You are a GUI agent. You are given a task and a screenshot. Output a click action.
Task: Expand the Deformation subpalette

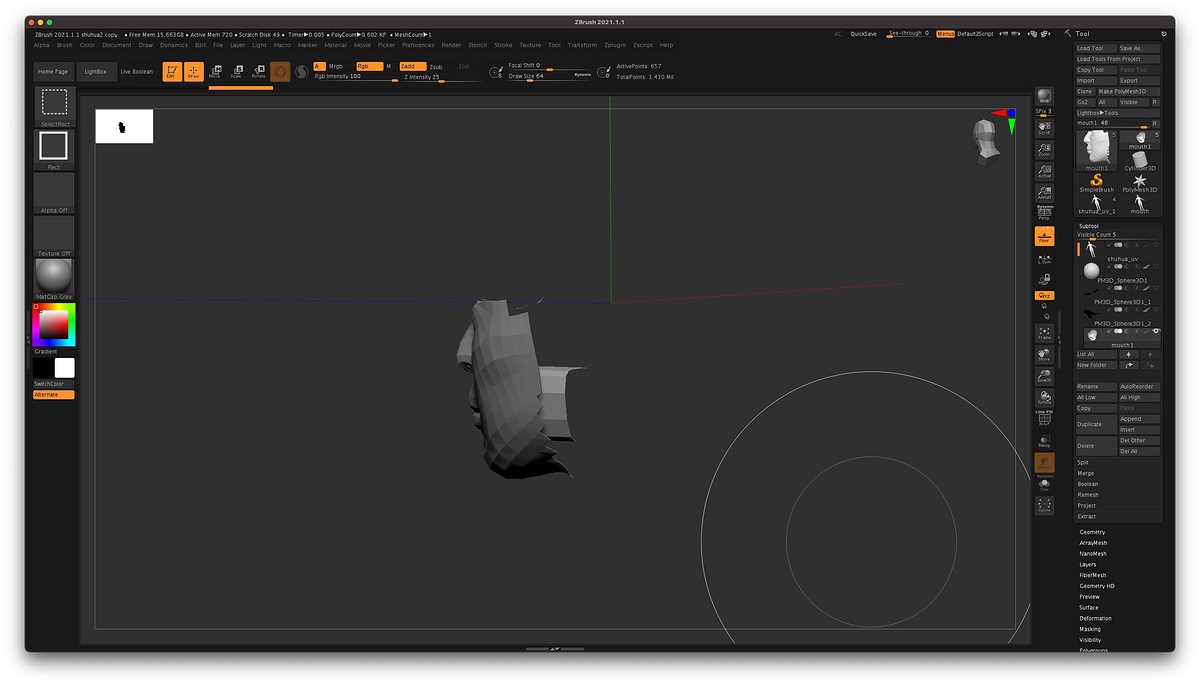coord(1095,619)
